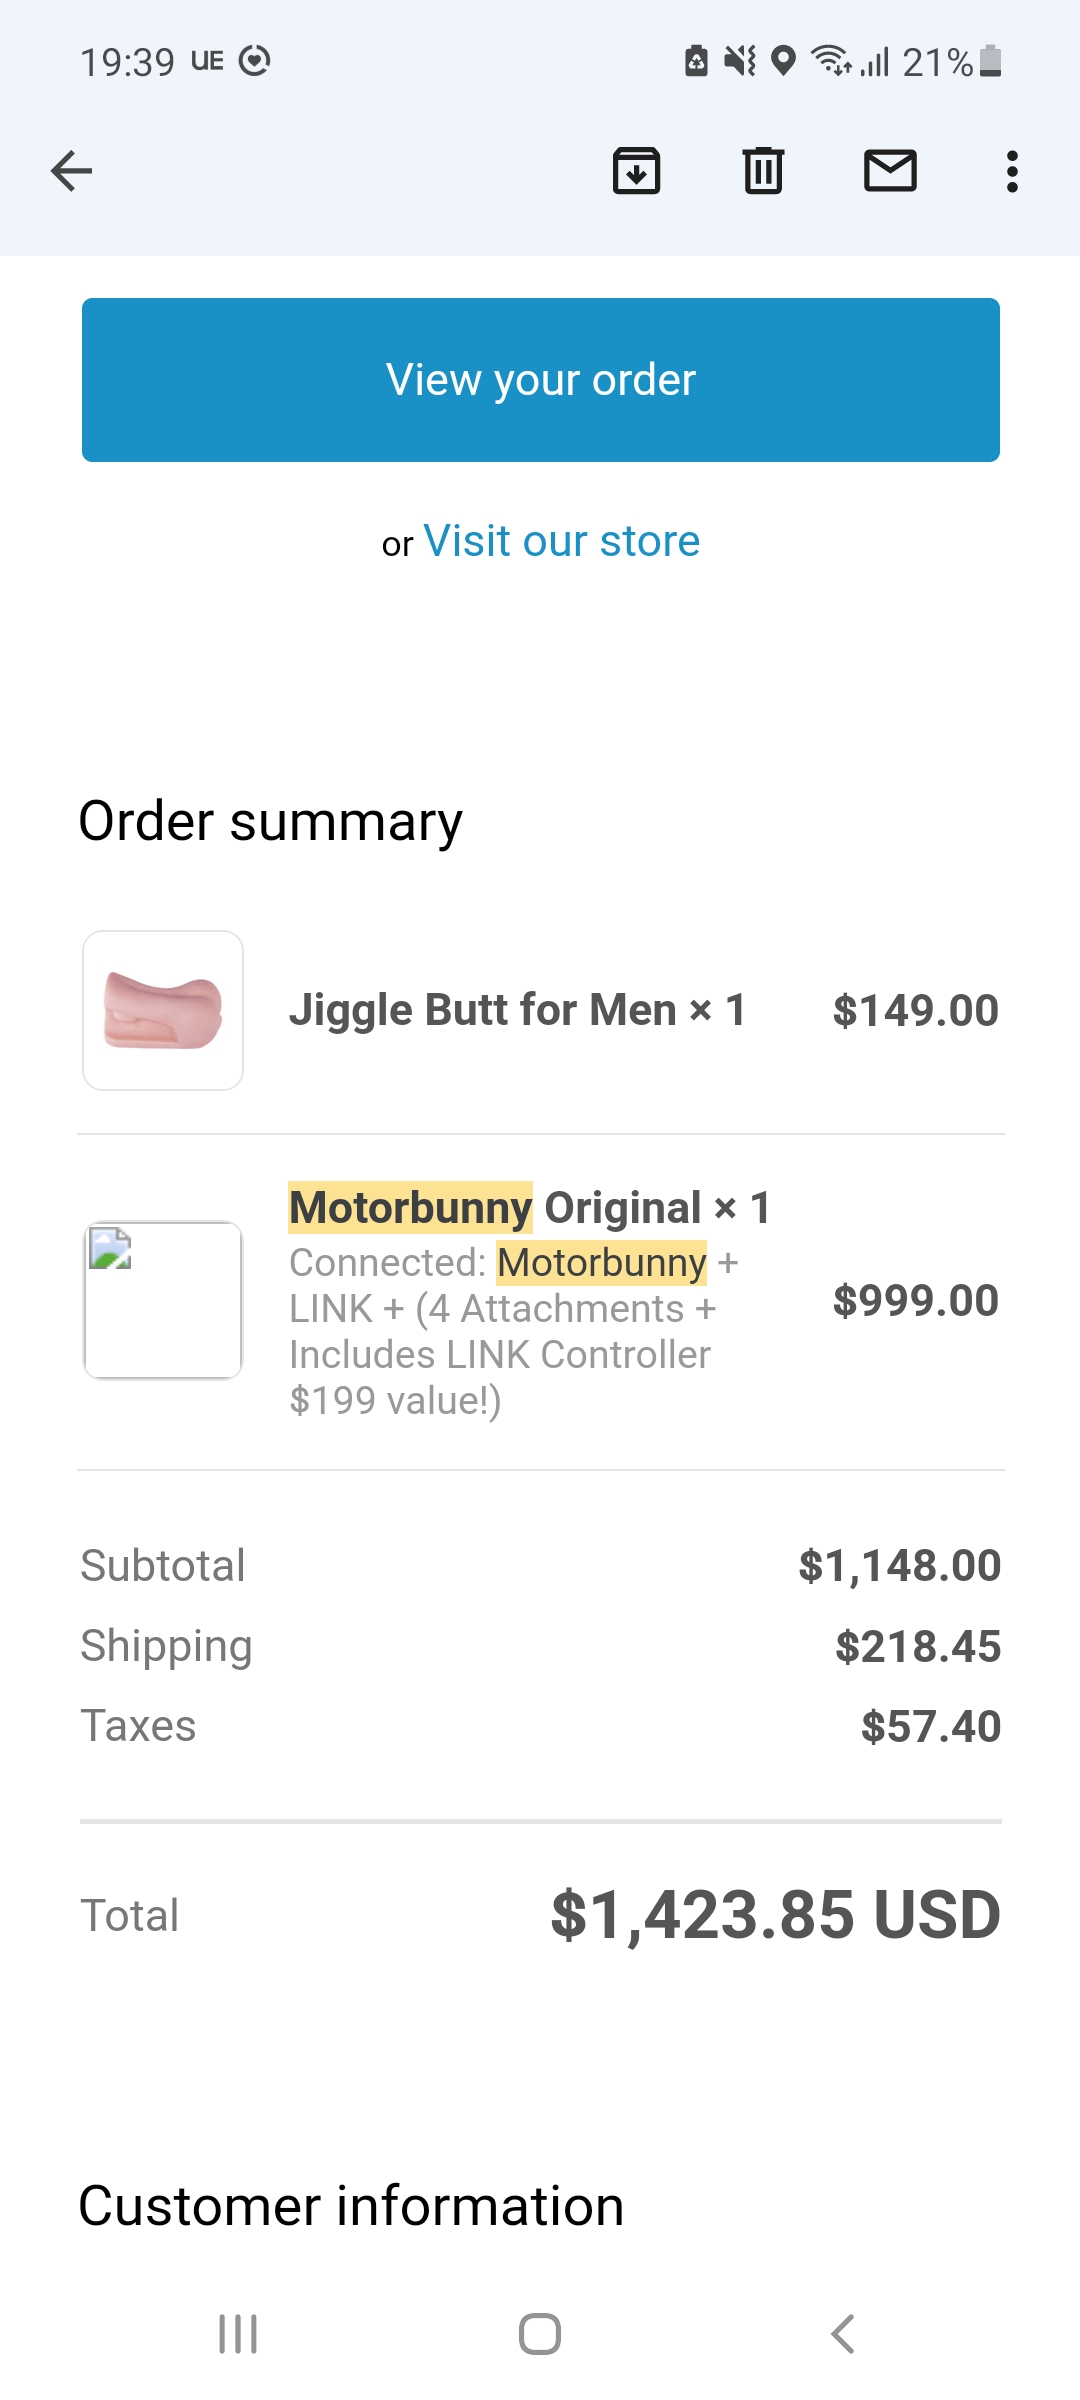The width and height of the screenshot is (1080, 2400).
Task: Mark email as unread via envelope icon
Action: tap(890, 171)
